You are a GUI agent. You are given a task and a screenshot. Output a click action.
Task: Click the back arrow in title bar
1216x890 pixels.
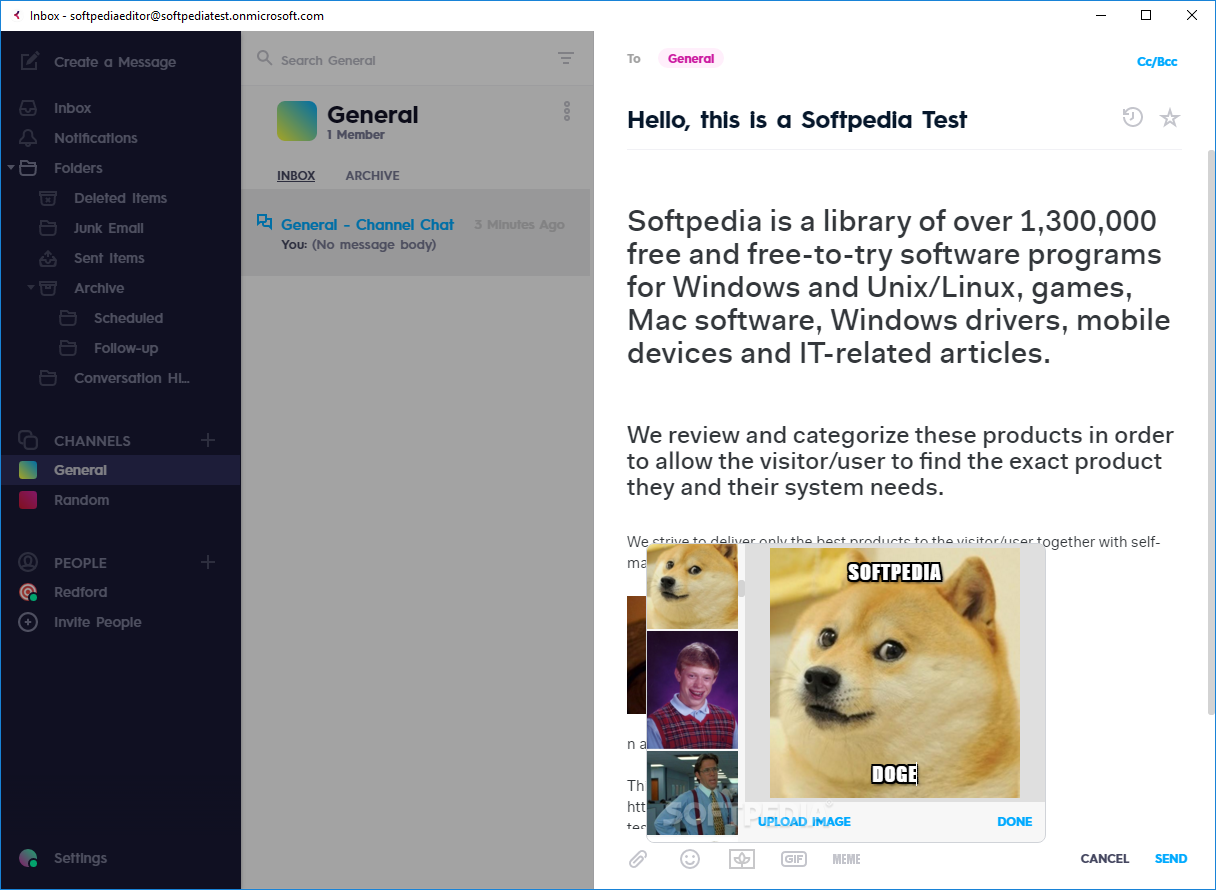coord(16,16)
